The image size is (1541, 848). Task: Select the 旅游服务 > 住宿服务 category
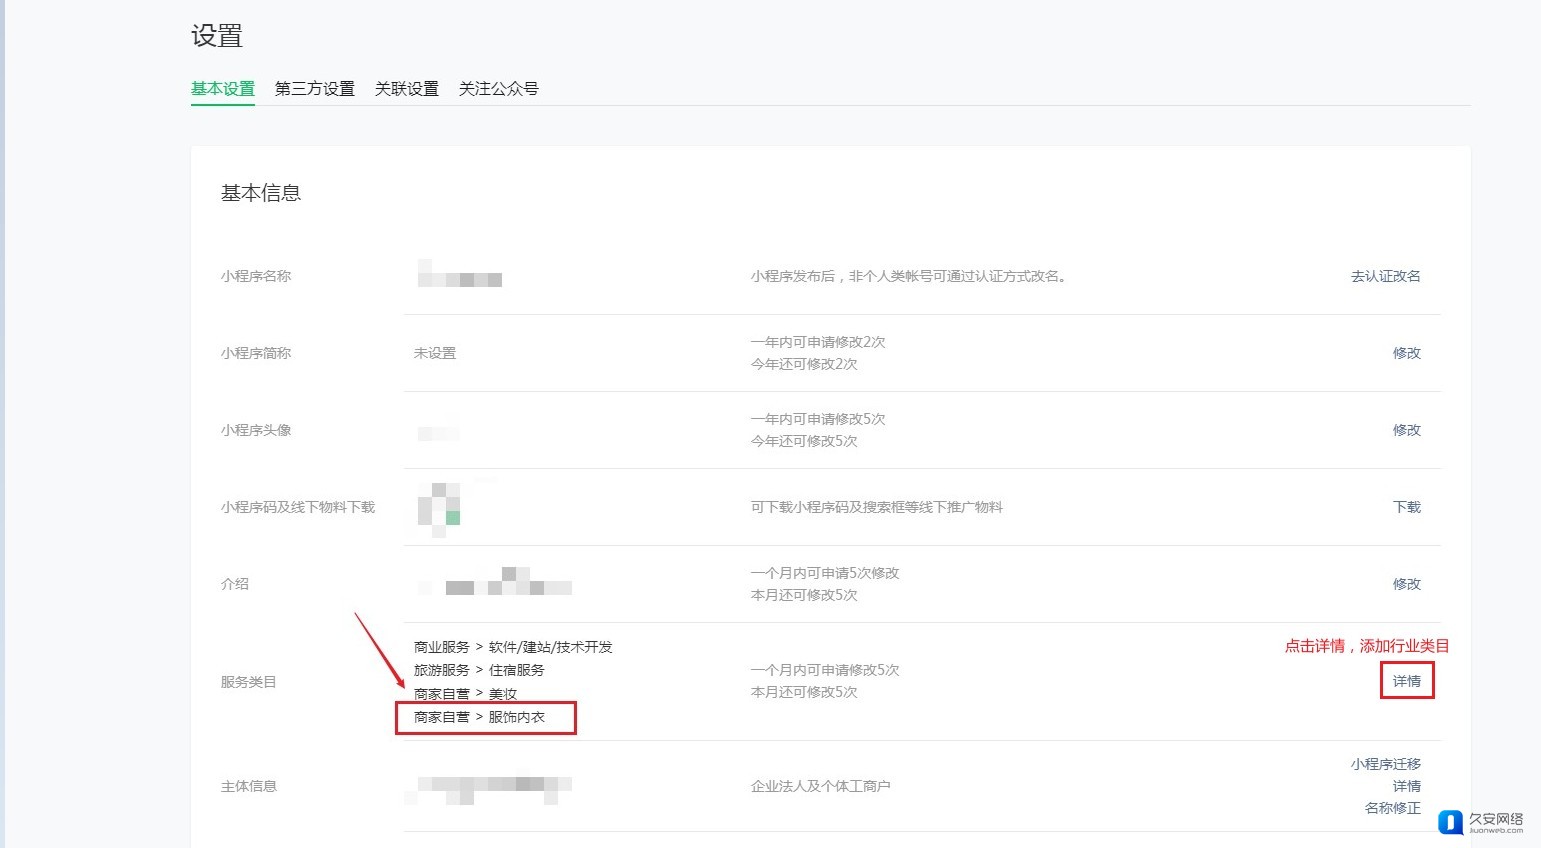(x=479, y=670)
